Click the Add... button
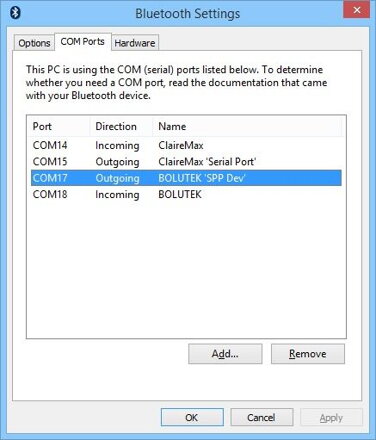 pos(225,354)
